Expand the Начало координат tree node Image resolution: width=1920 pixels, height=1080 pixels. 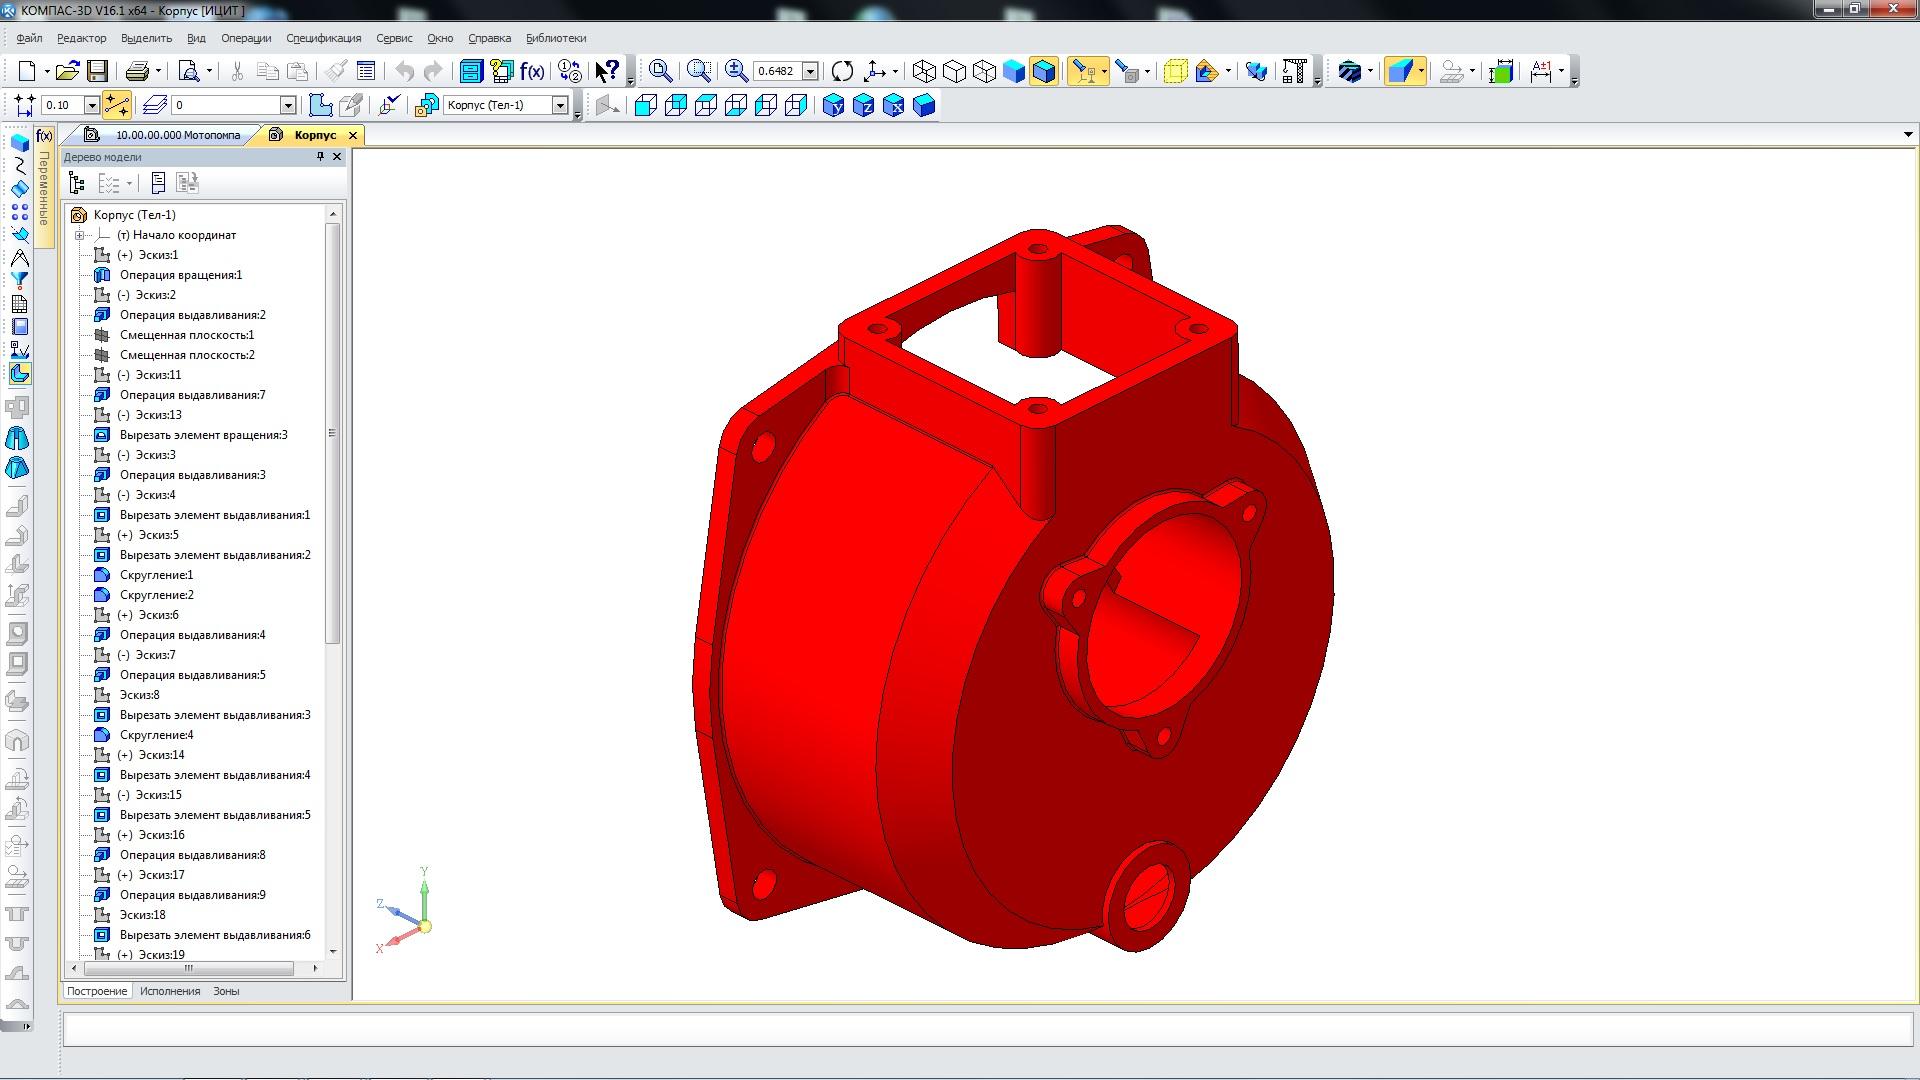(79, 235)
